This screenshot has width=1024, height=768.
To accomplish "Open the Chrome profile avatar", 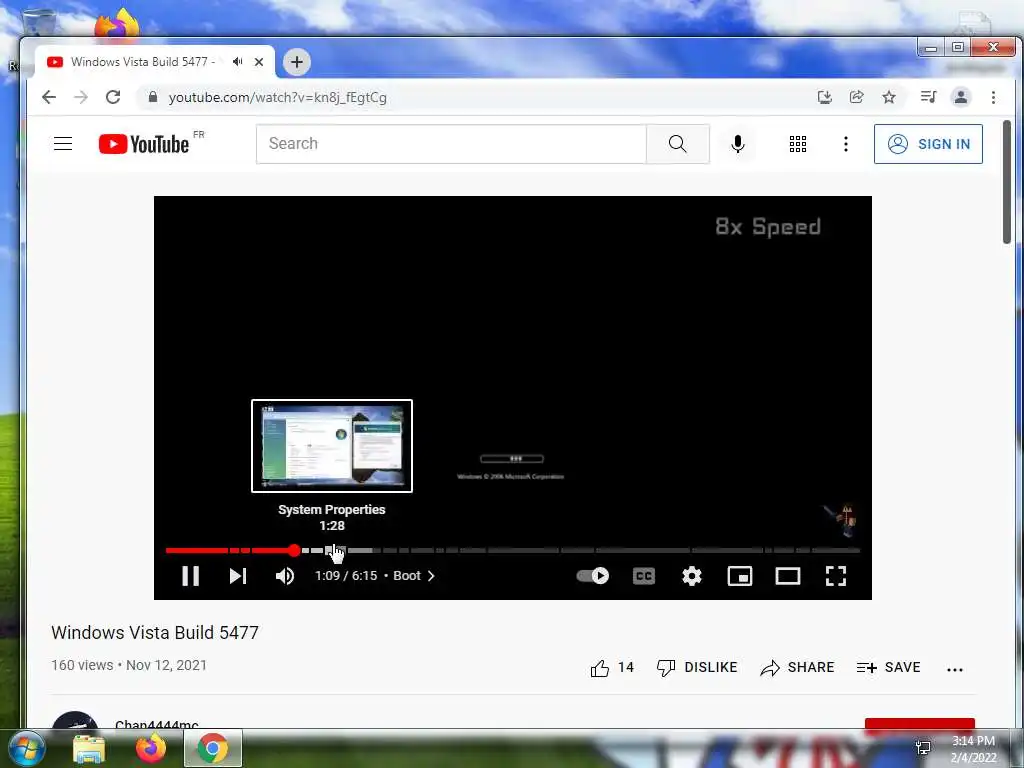I will 961,97.
